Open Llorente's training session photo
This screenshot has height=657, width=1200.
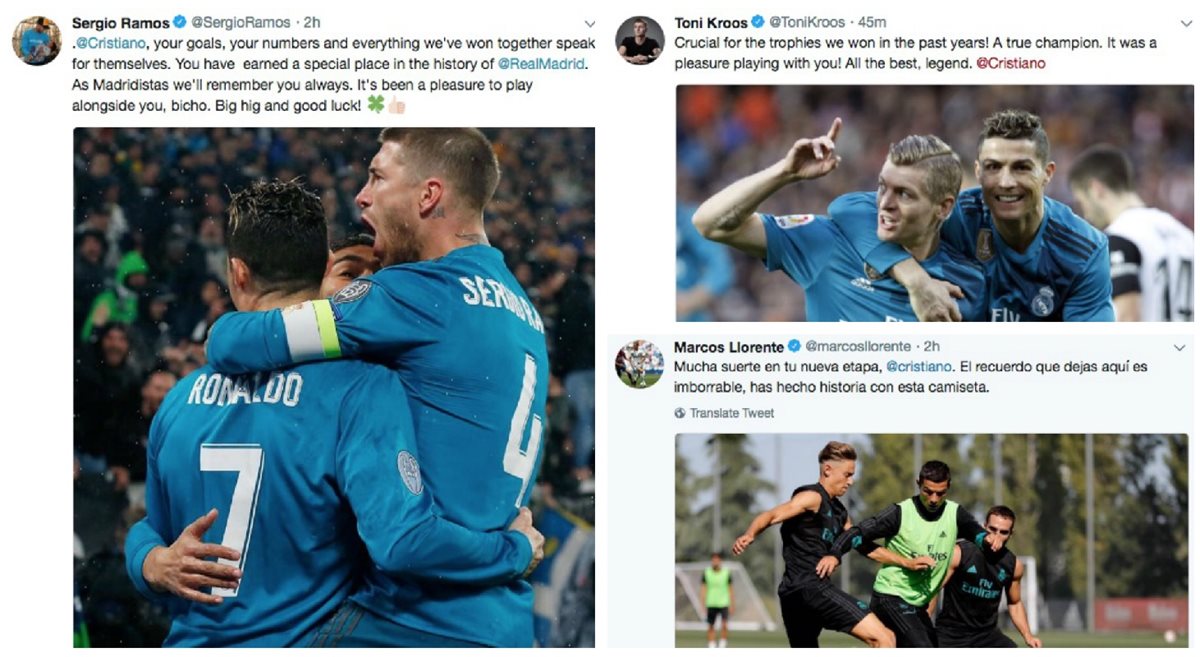tap(932, 540)
